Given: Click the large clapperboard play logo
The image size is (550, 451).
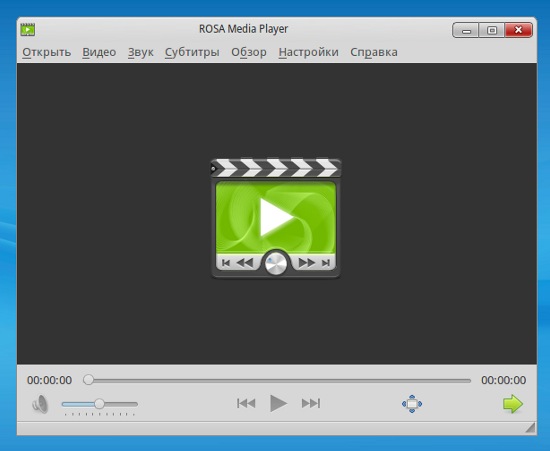Looking at the screenshot, I should [276, 219].
